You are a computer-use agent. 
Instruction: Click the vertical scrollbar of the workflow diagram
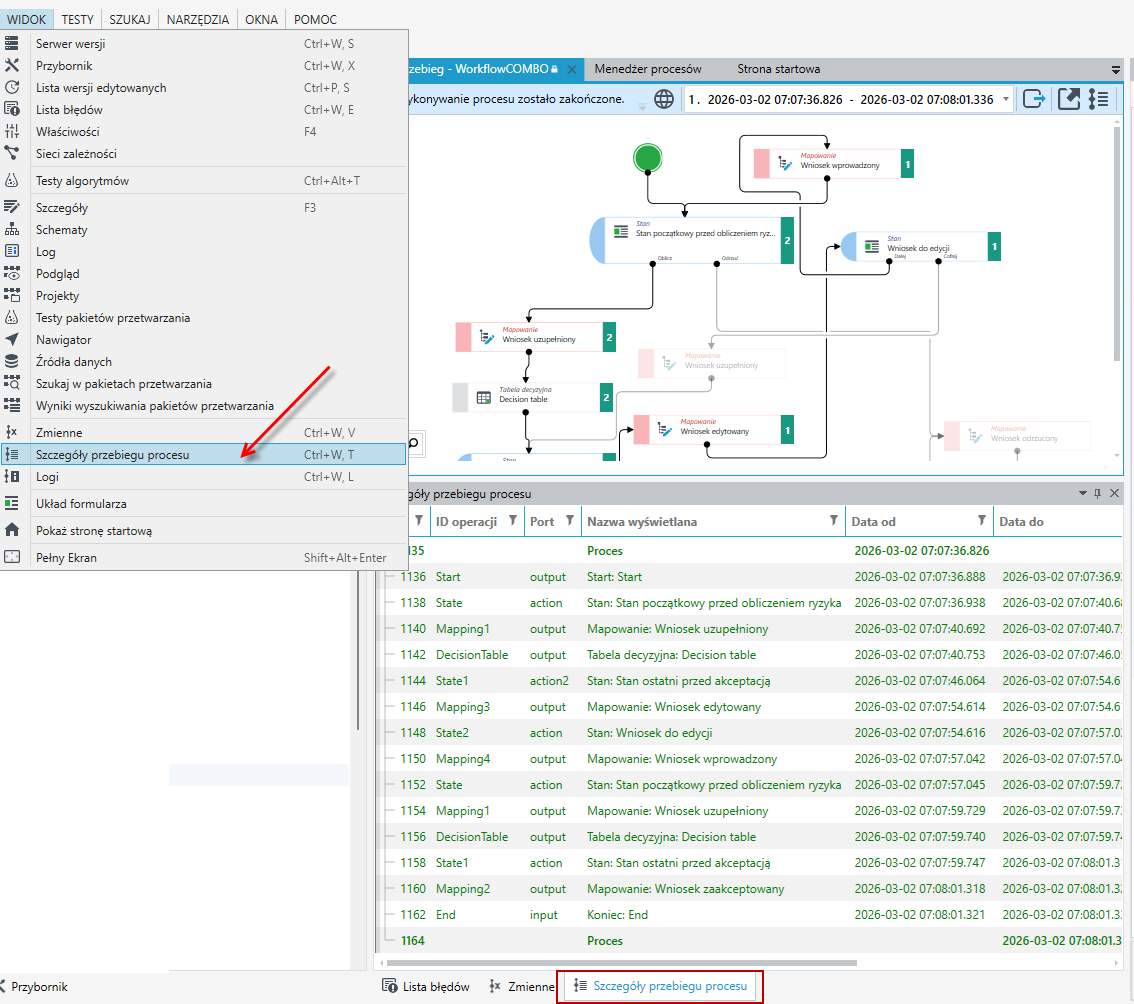coord(1117,242)
